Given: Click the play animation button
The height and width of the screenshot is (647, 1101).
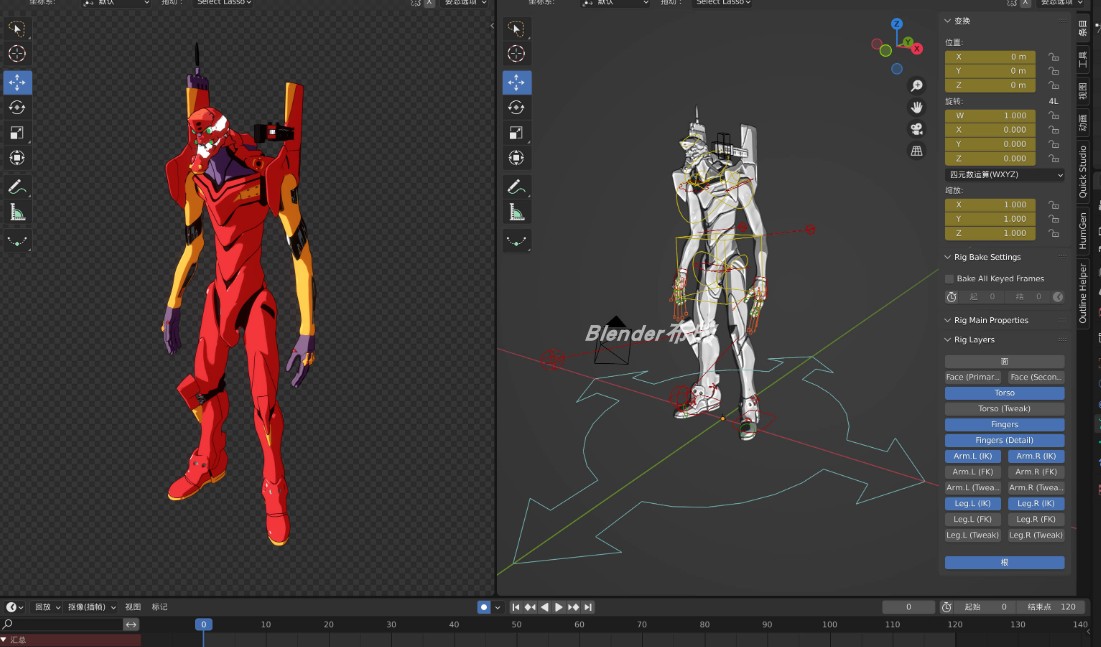Looking at the screenshot, I should 559,607.
